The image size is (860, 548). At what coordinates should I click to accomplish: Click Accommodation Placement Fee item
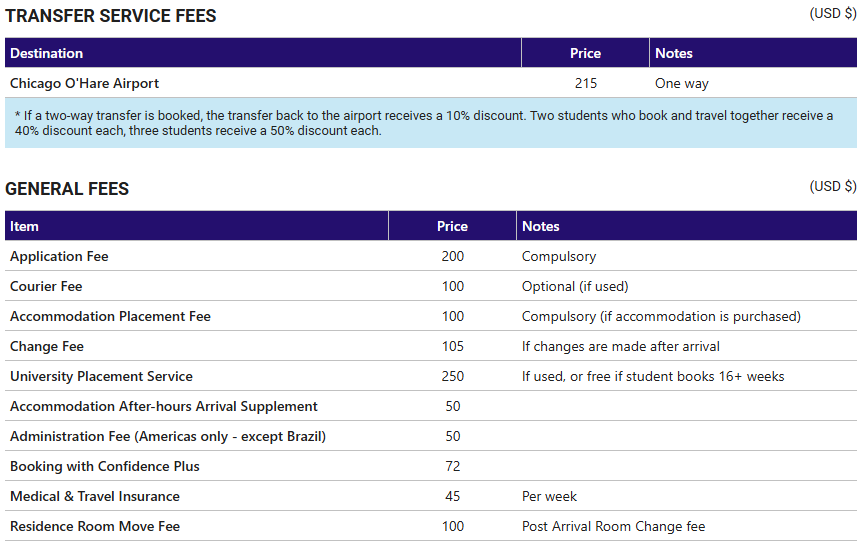coord(110,317)
